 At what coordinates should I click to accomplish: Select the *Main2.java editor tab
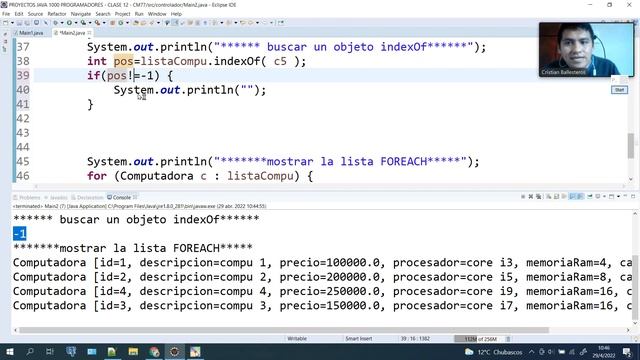tap(72, 33)
